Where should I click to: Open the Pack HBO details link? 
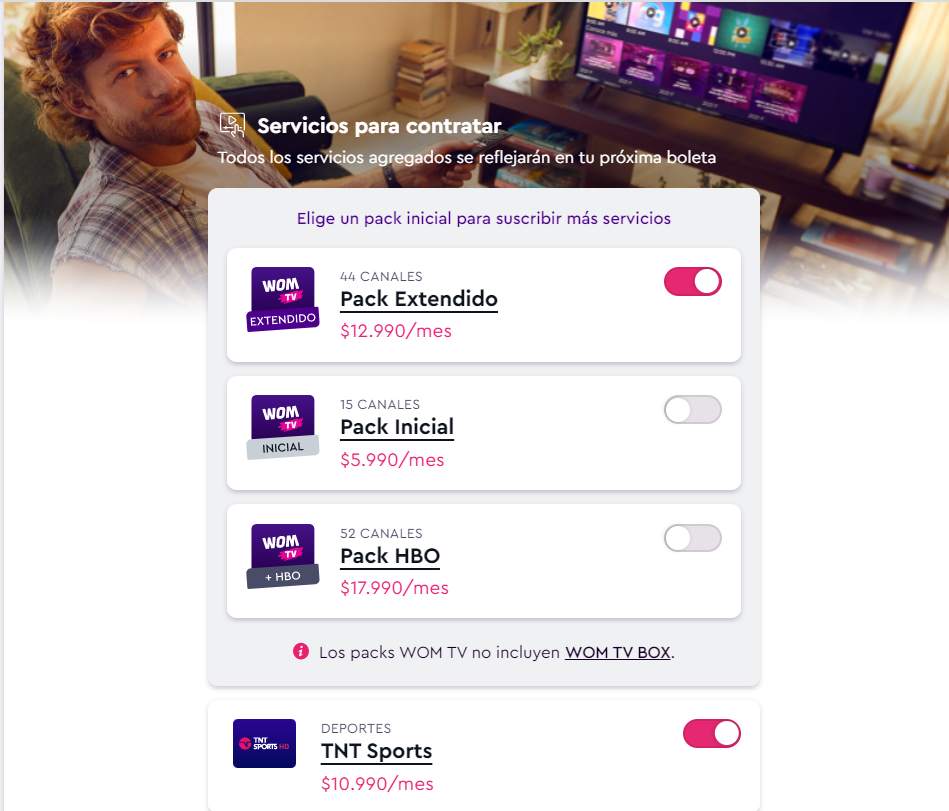point(390,556)
